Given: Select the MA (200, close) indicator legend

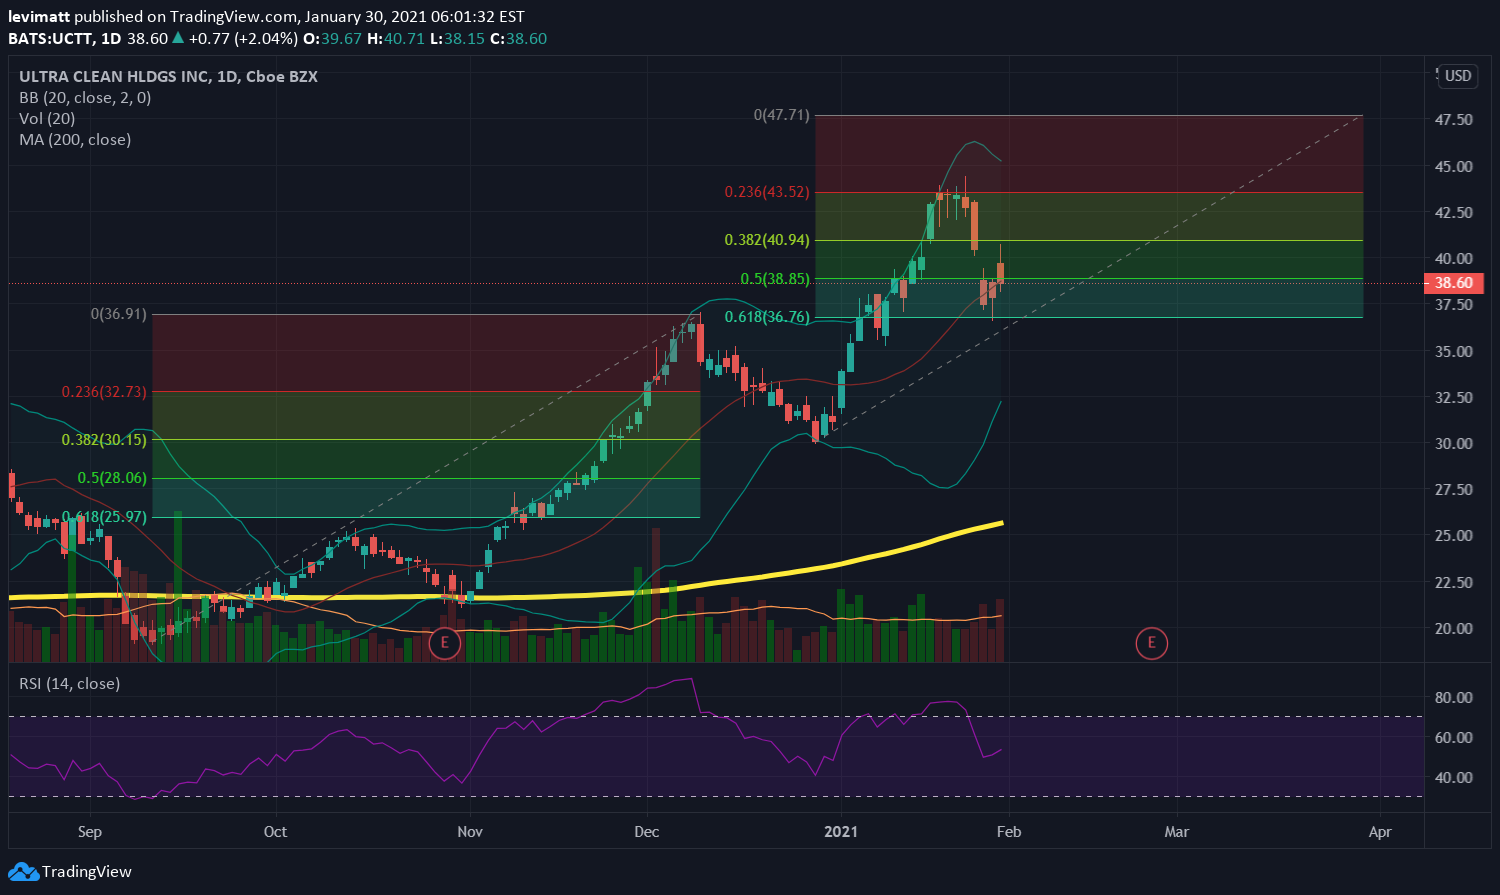Looking at the screenshot, I should point(75,140).
